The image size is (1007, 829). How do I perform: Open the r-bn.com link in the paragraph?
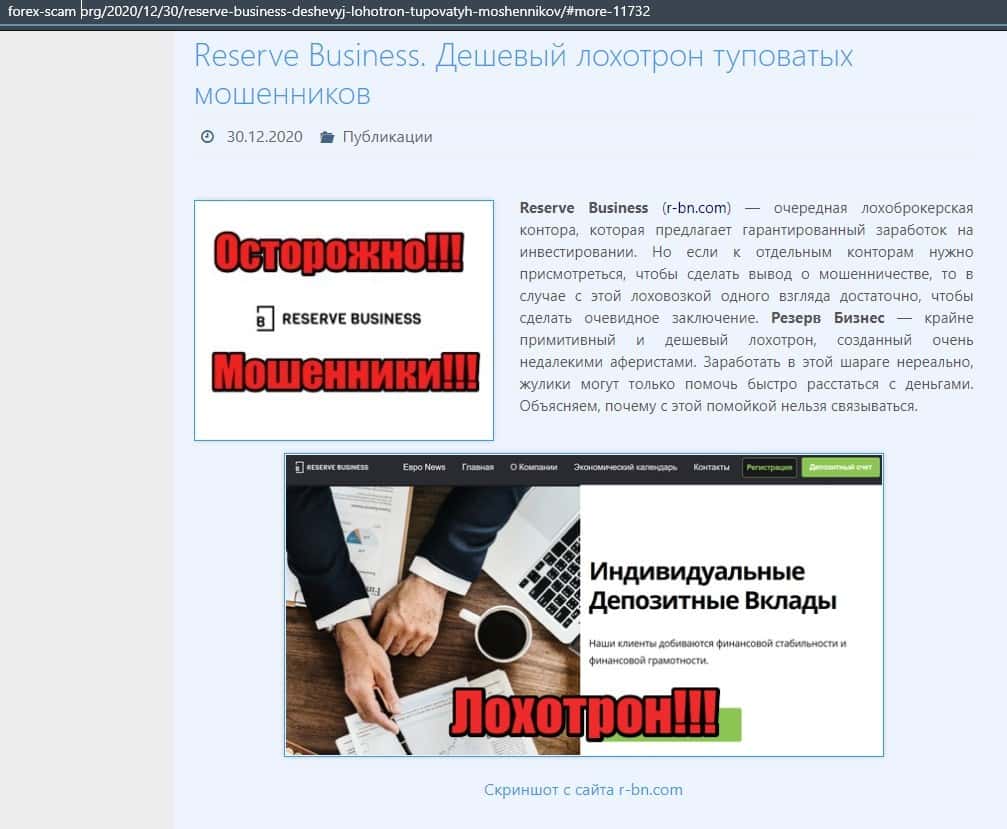[696, 208]
